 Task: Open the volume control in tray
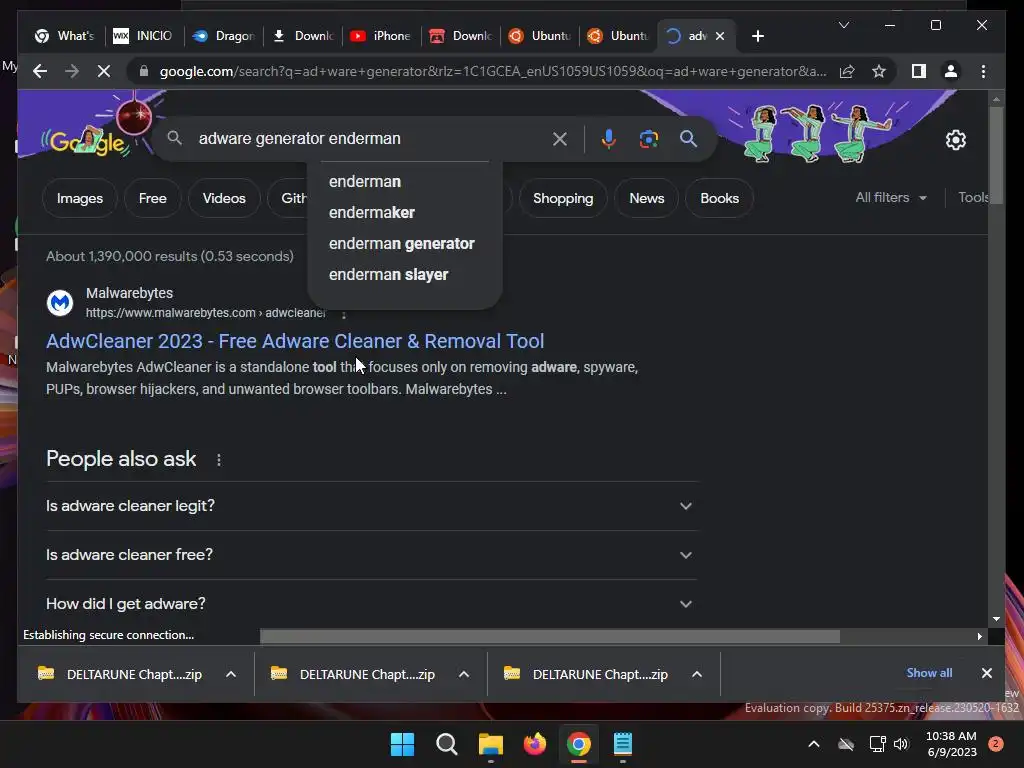[x=901, y=744]
